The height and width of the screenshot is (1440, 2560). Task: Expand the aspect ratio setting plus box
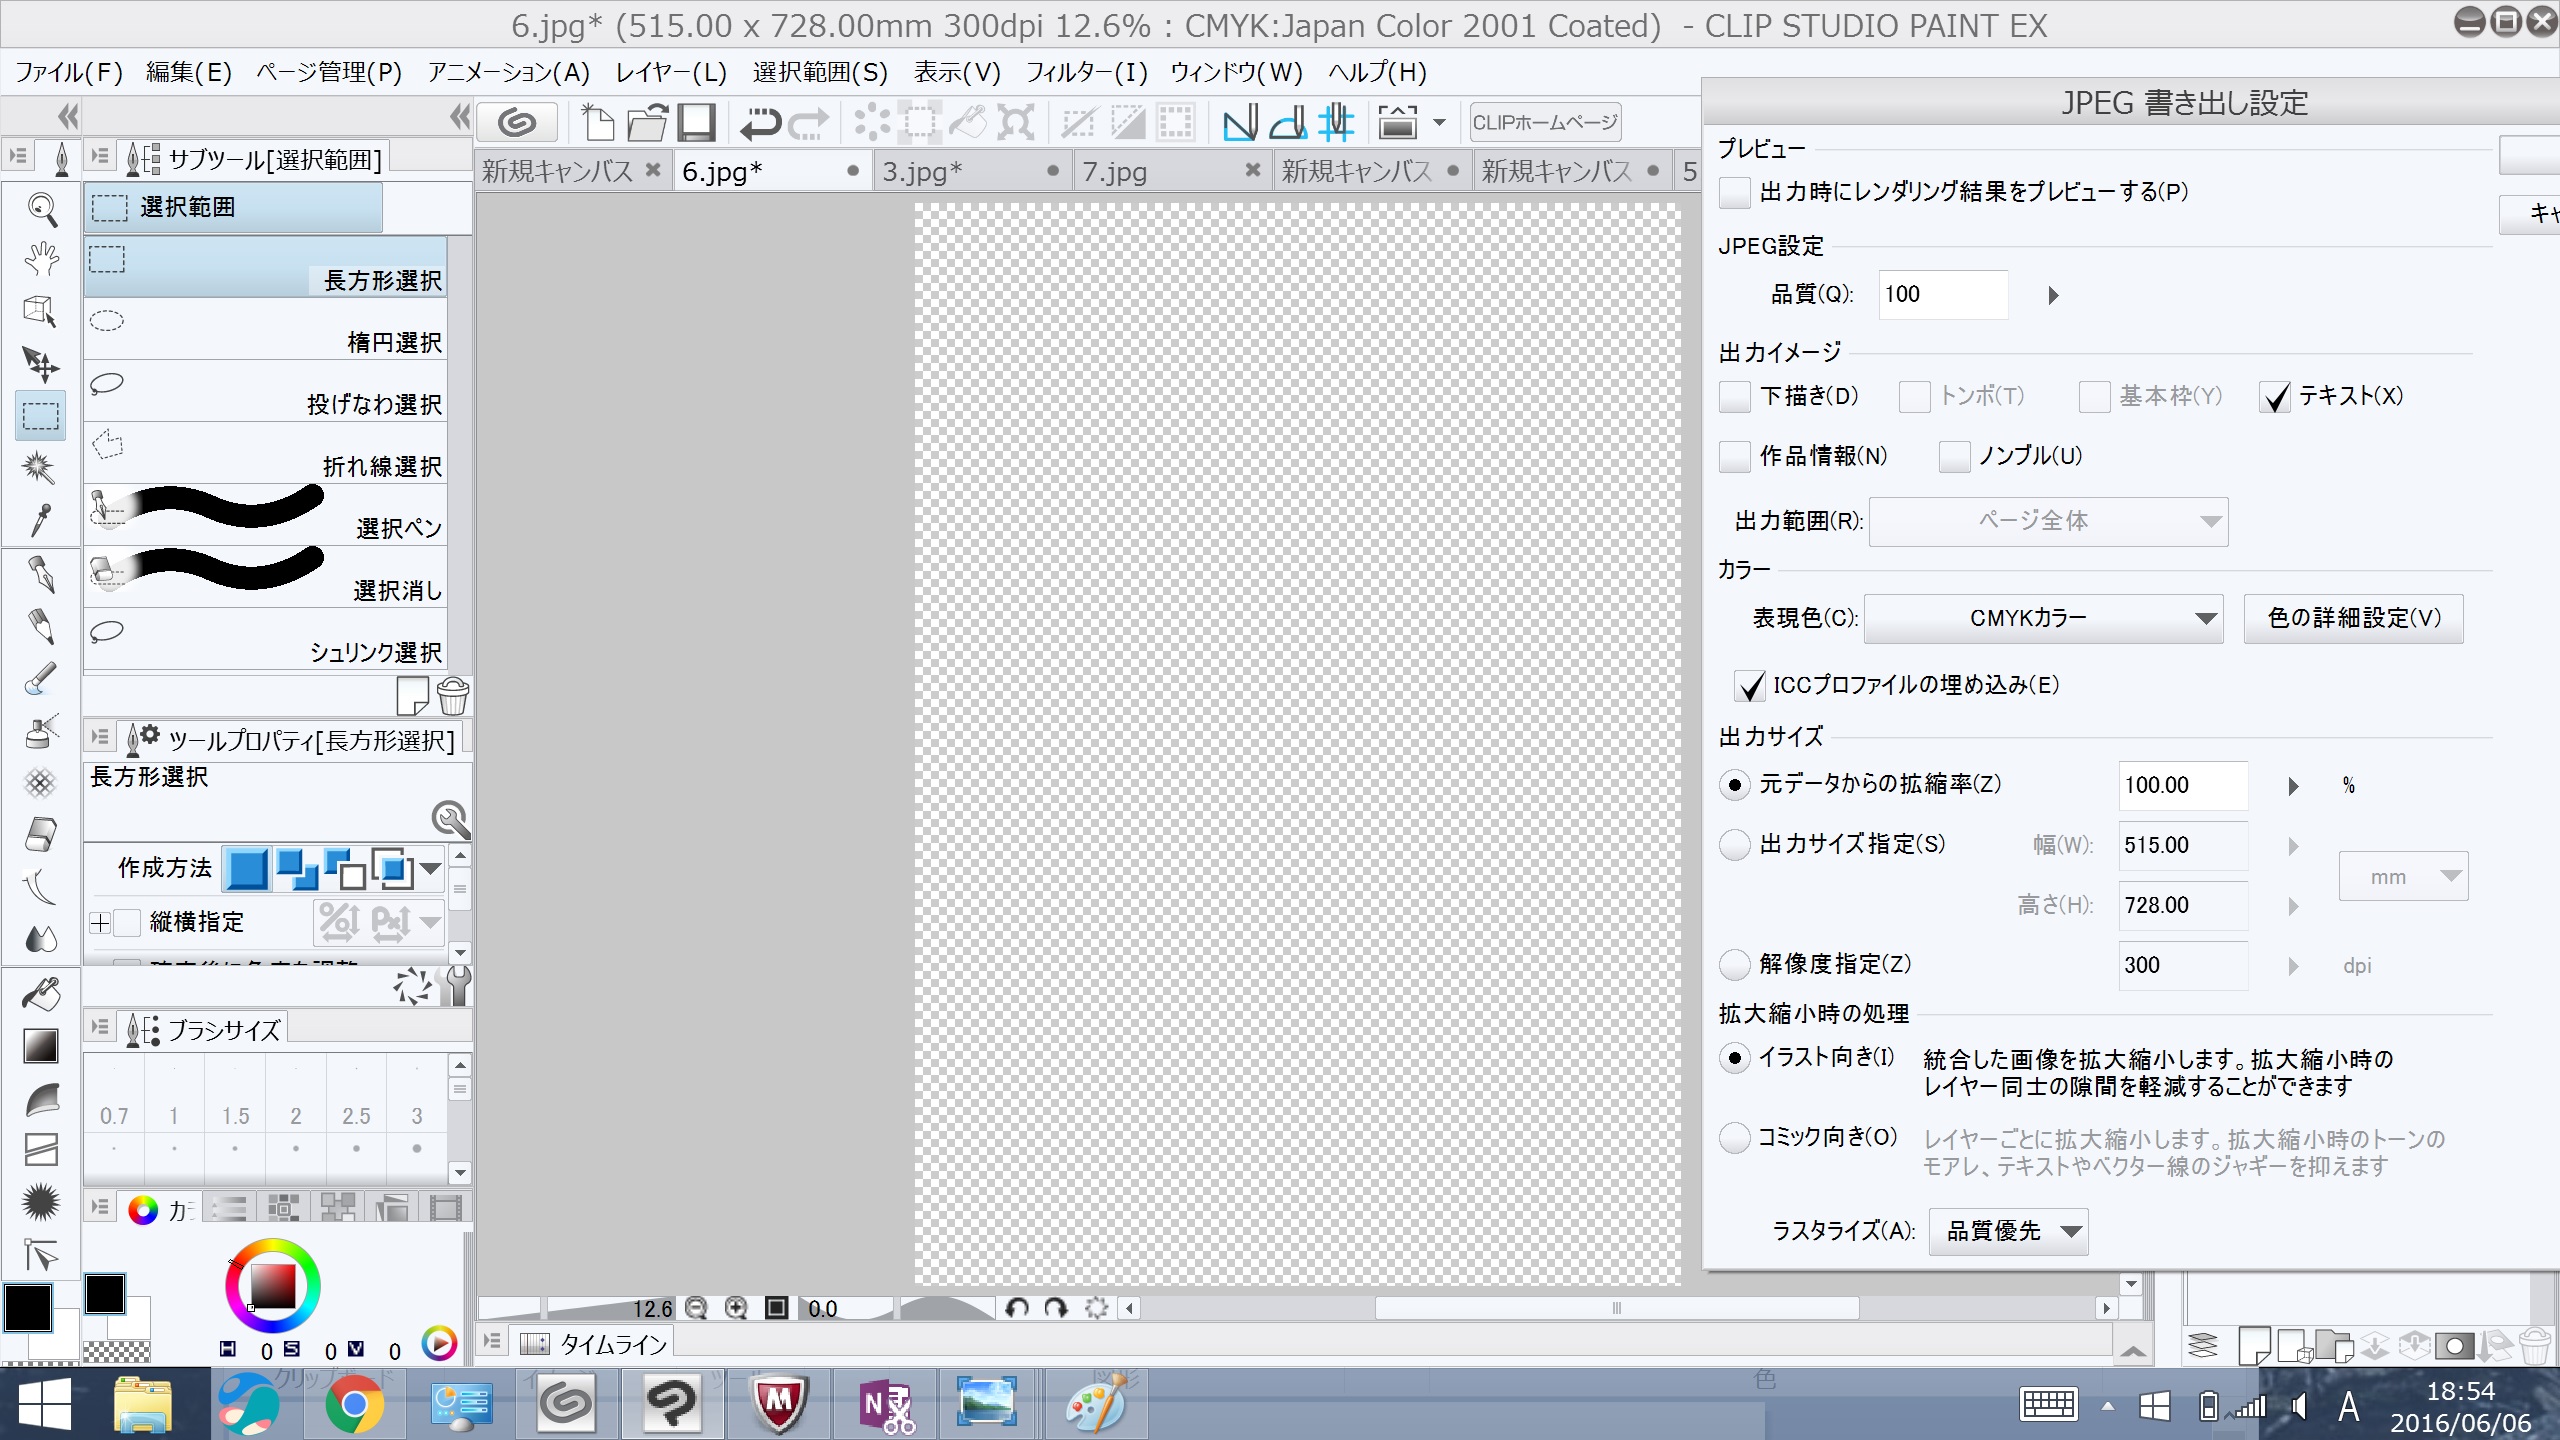(x=100, y=923)
